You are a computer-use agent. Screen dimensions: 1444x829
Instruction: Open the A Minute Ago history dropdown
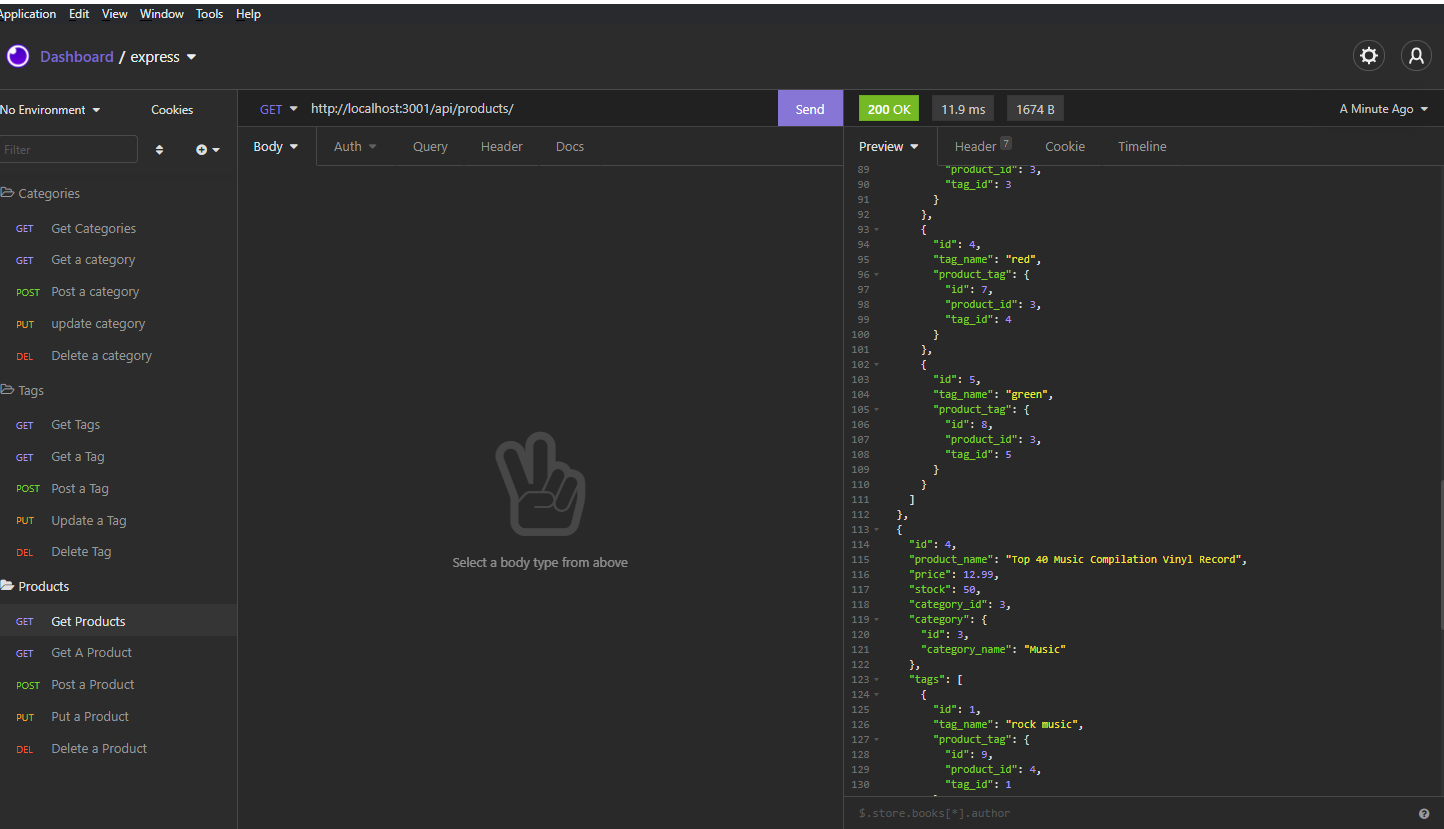click(x=1383, y=108)
